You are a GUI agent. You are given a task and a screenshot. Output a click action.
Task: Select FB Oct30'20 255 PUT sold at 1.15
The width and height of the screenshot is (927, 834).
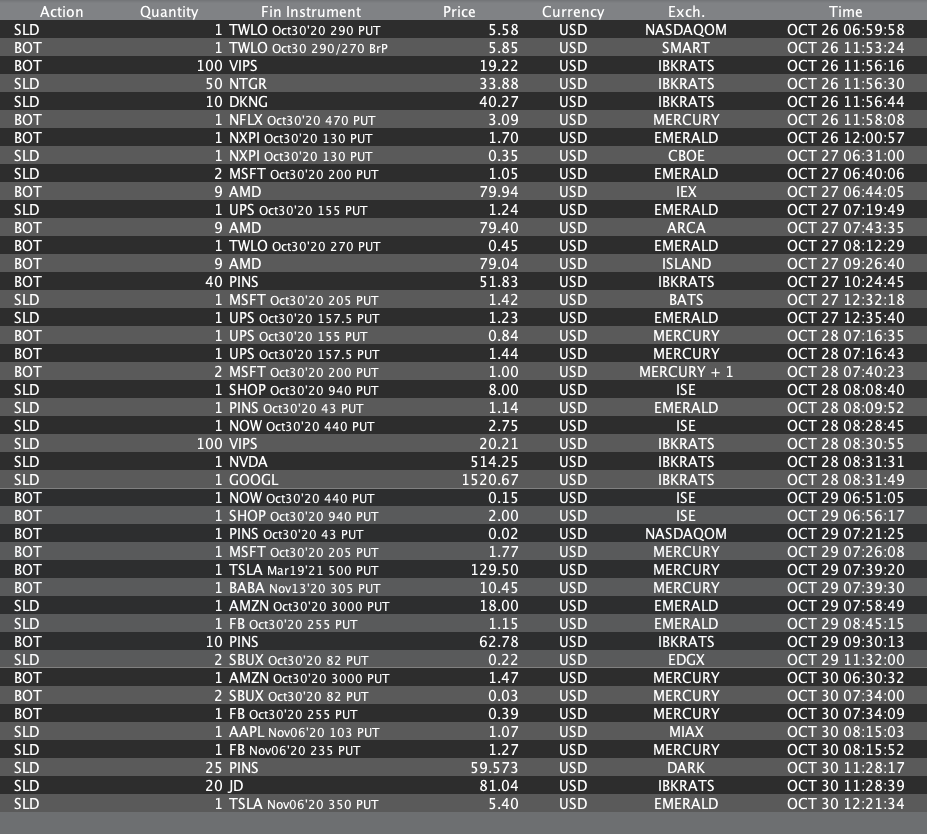(464, 624)
